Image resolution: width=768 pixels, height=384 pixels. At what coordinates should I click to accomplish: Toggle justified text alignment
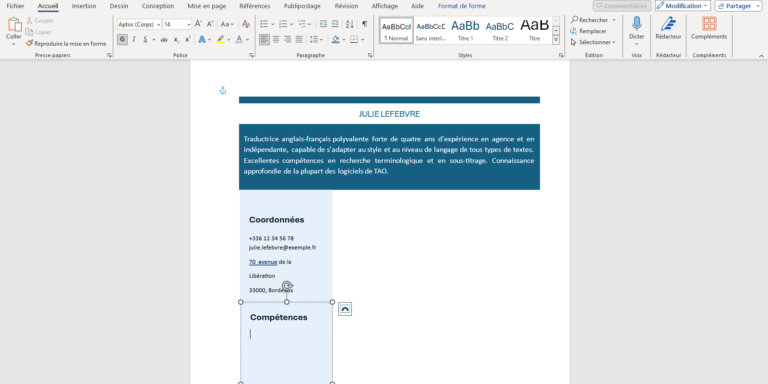tap(299, 40)
